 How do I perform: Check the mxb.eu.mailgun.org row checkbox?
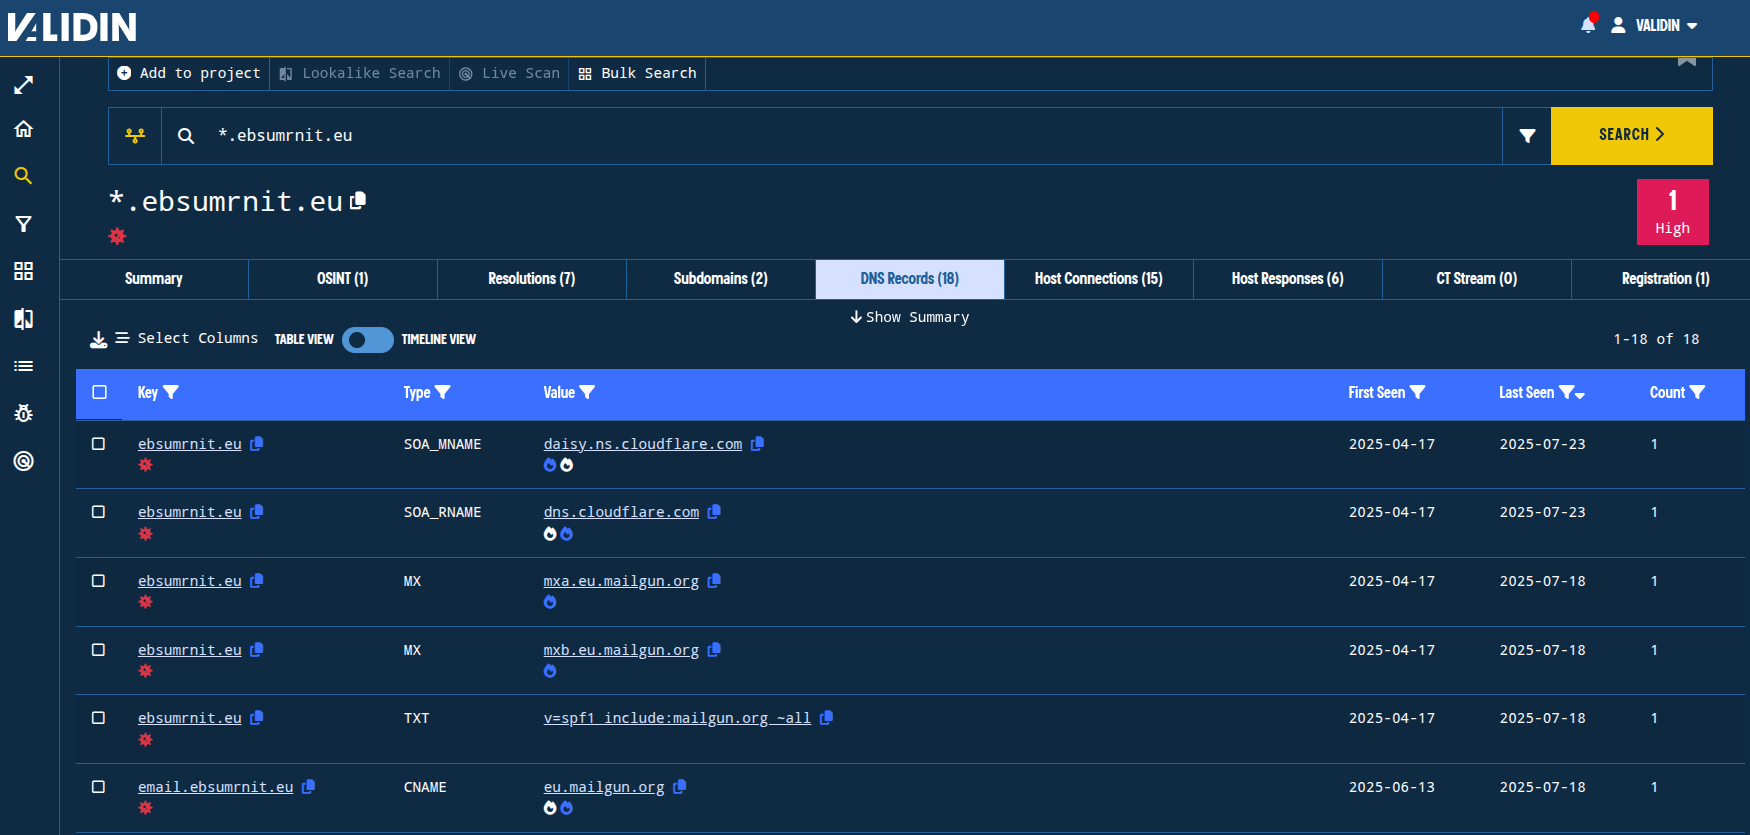(x=98, y=649)
